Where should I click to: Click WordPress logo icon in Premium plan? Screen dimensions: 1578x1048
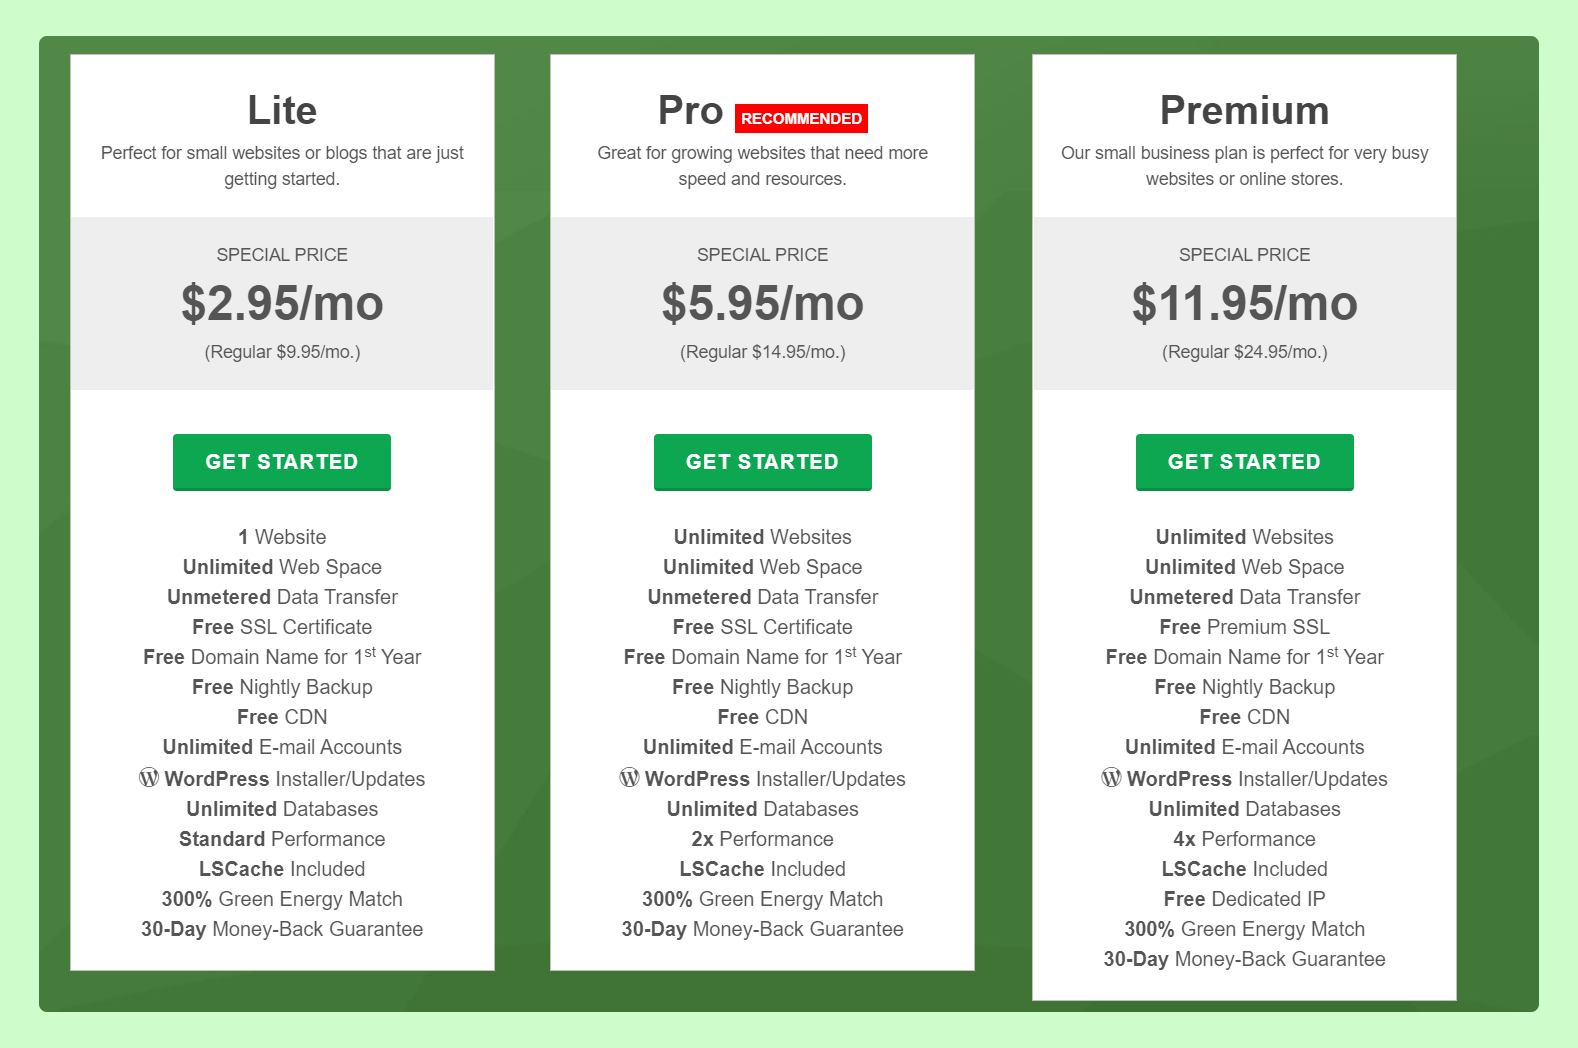(x=1111, y=778)
